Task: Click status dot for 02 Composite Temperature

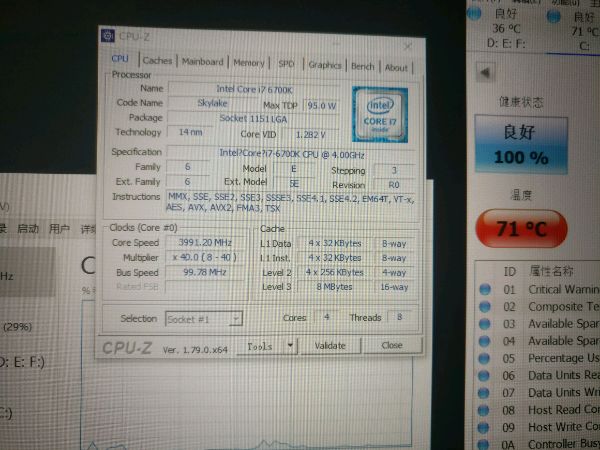Action: point(485,307)
